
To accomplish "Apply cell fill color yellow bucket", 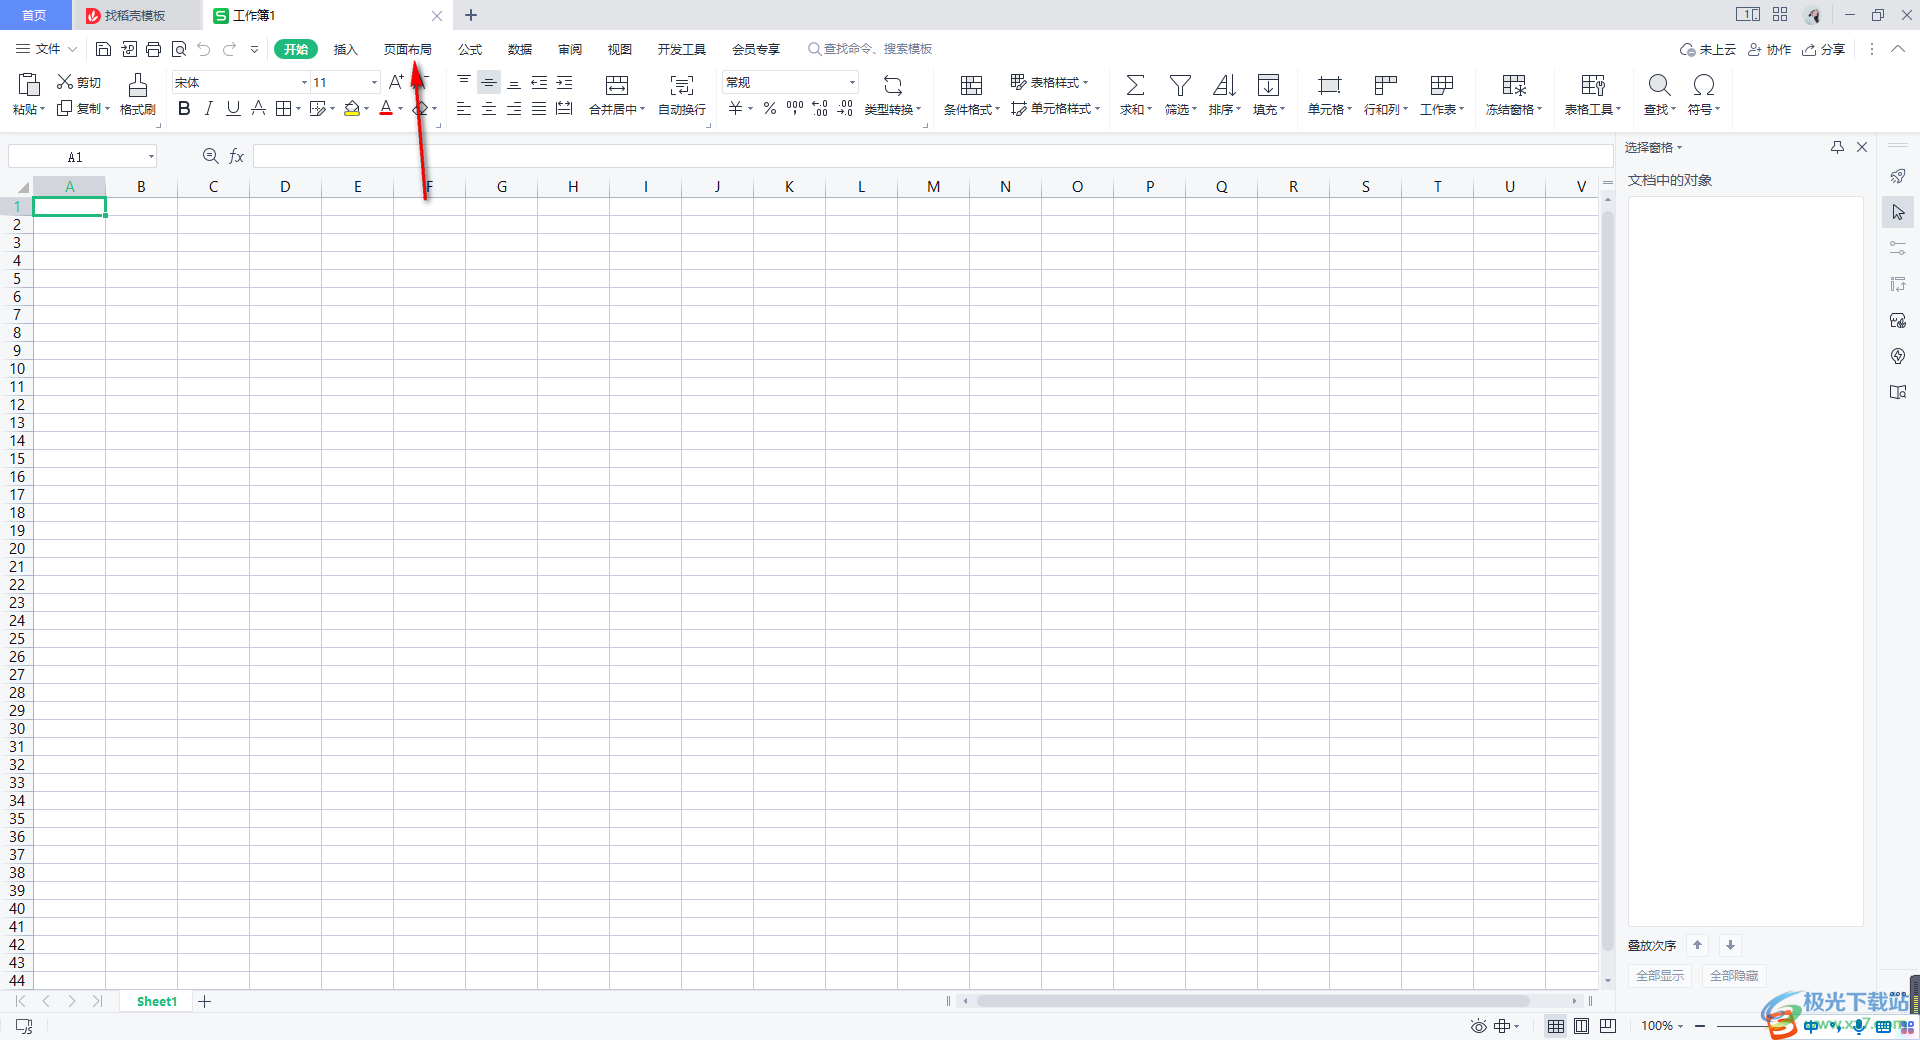I will 351,108.
